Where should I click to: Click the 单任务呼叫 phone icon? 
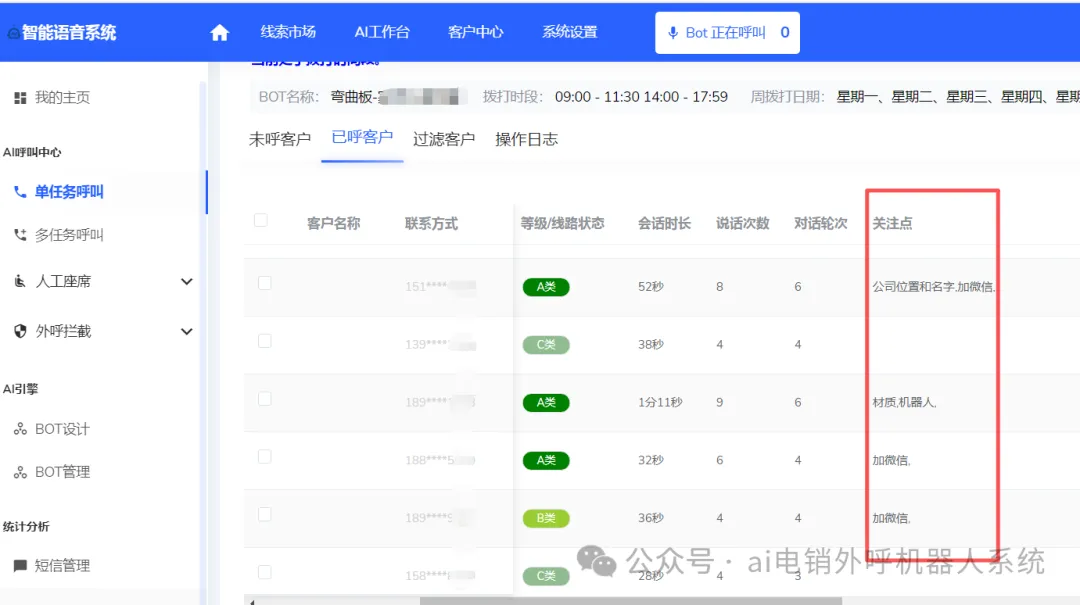(21, 192)
